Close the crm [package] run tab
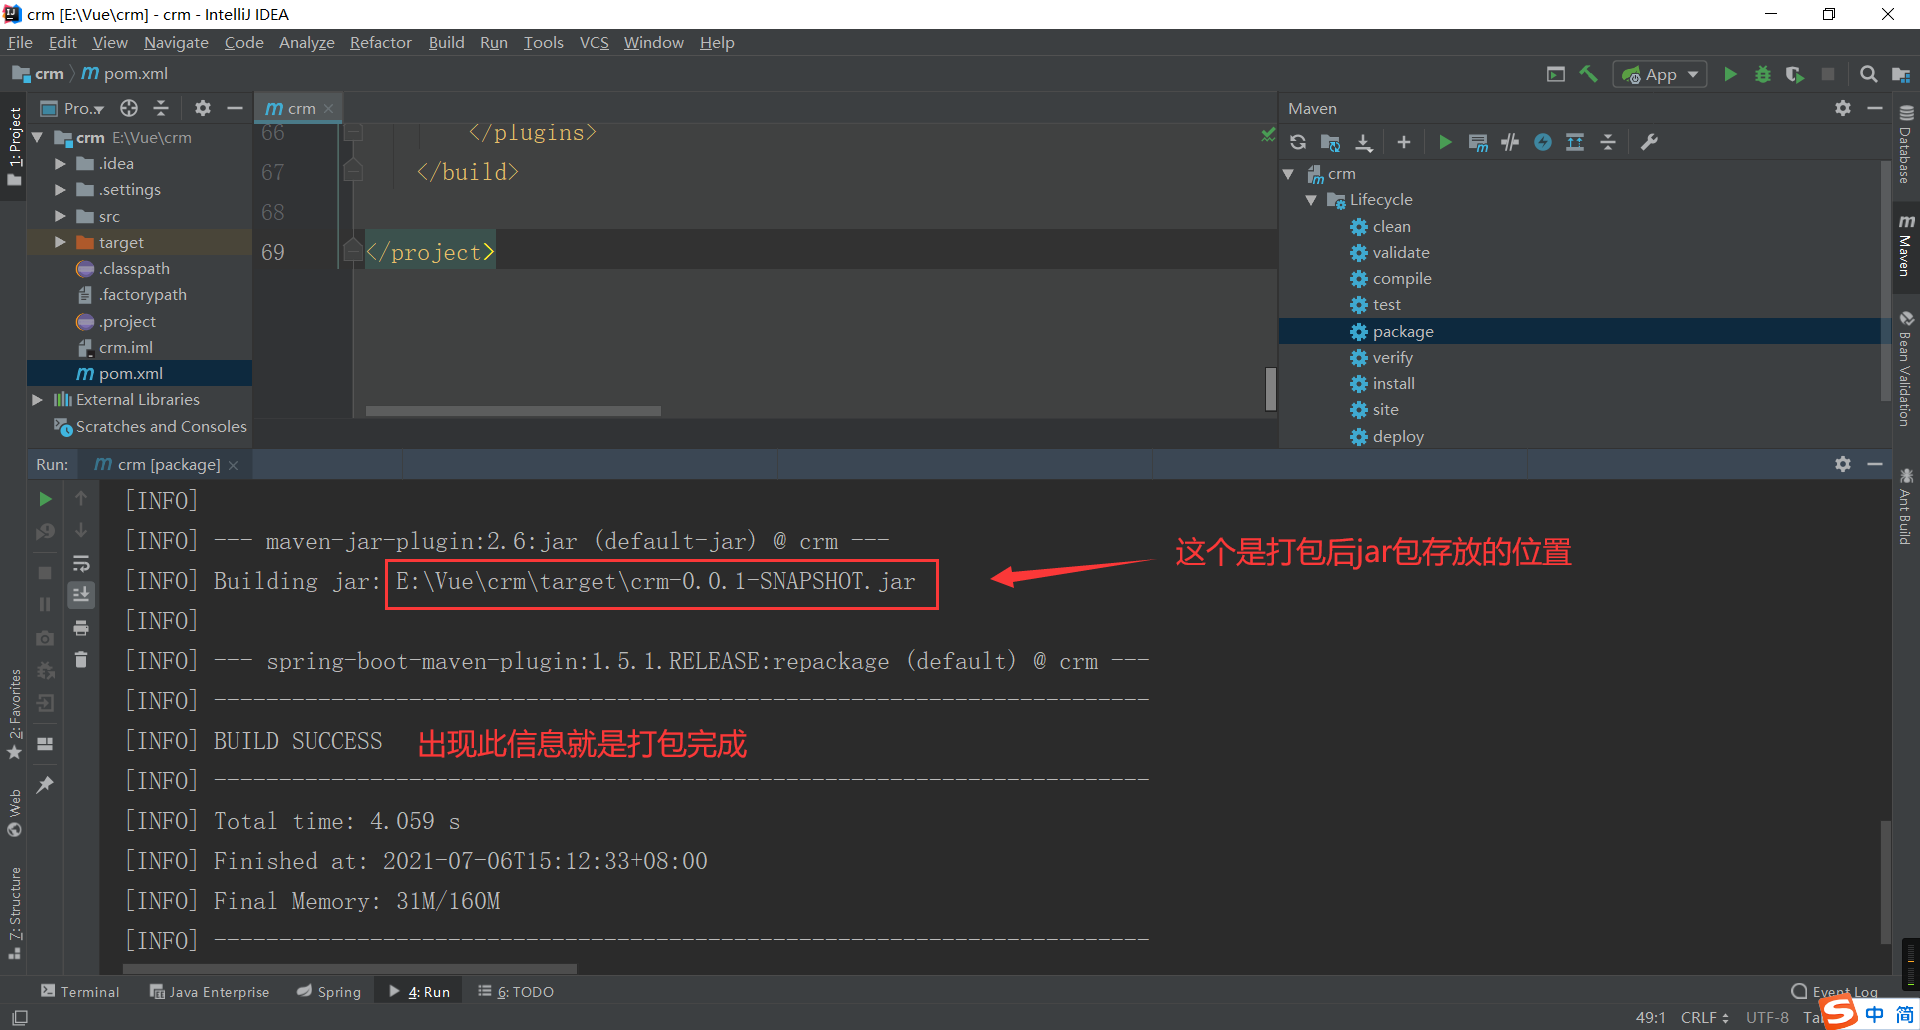 pyautogui.click(x=234, y=465)
